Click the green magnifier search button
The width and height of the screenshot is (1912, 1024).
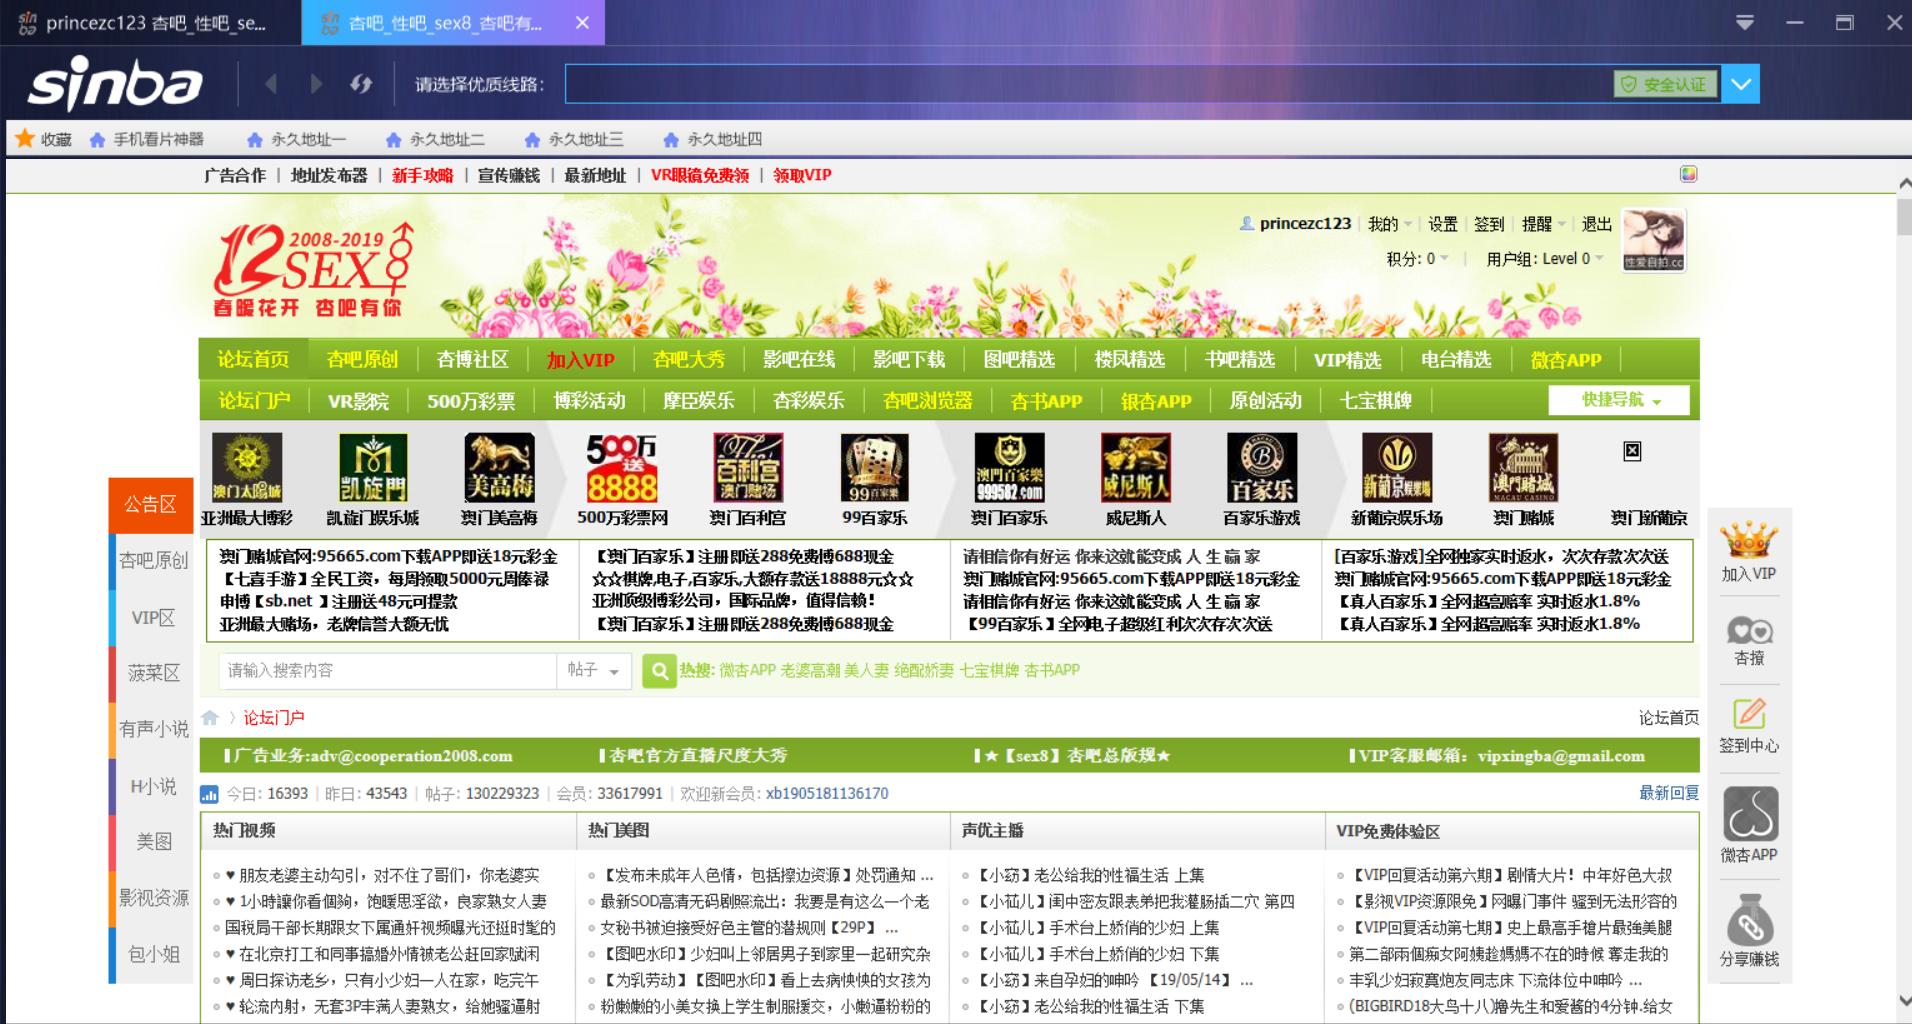[659, 671]
